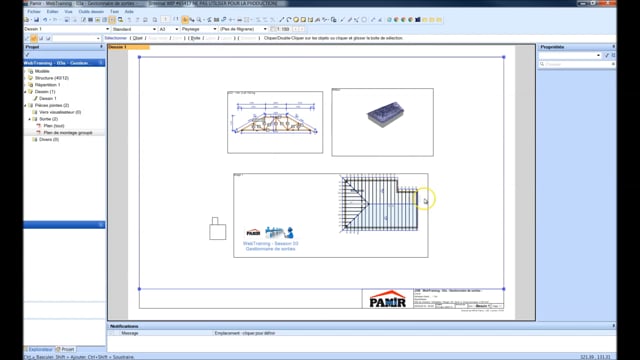Activate the highlighted selection arrow tool
The height and width of the screenshot is (360, 640).
point(185,20)
